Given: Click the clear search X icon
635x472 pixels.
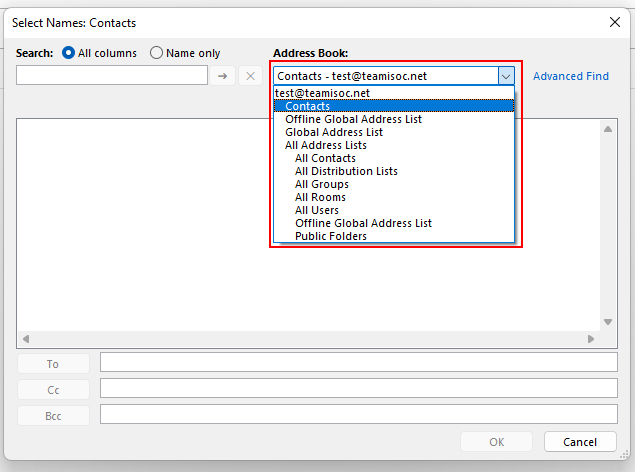Looking at the screenshot, I should (x=251, y=76).
